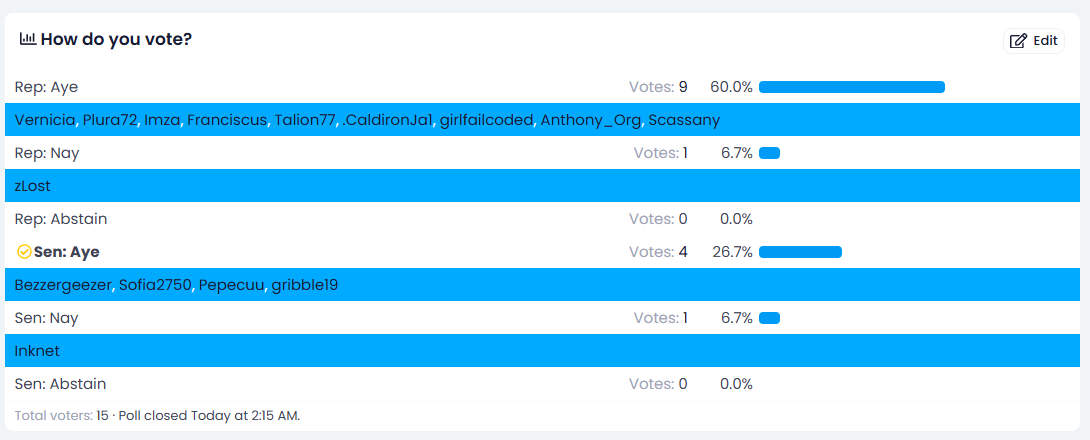Select the Rep: Nay poll option
This screenshot has height=440, width=1090.
click(47, 153)
